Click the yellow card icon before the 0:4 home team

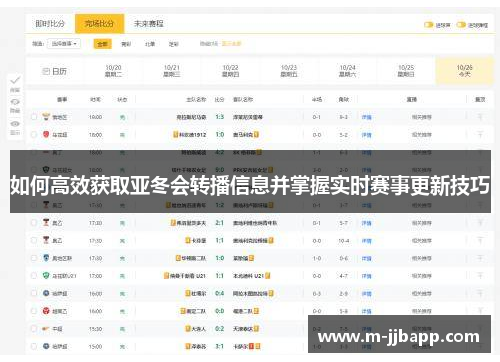(x=188, y=293)
